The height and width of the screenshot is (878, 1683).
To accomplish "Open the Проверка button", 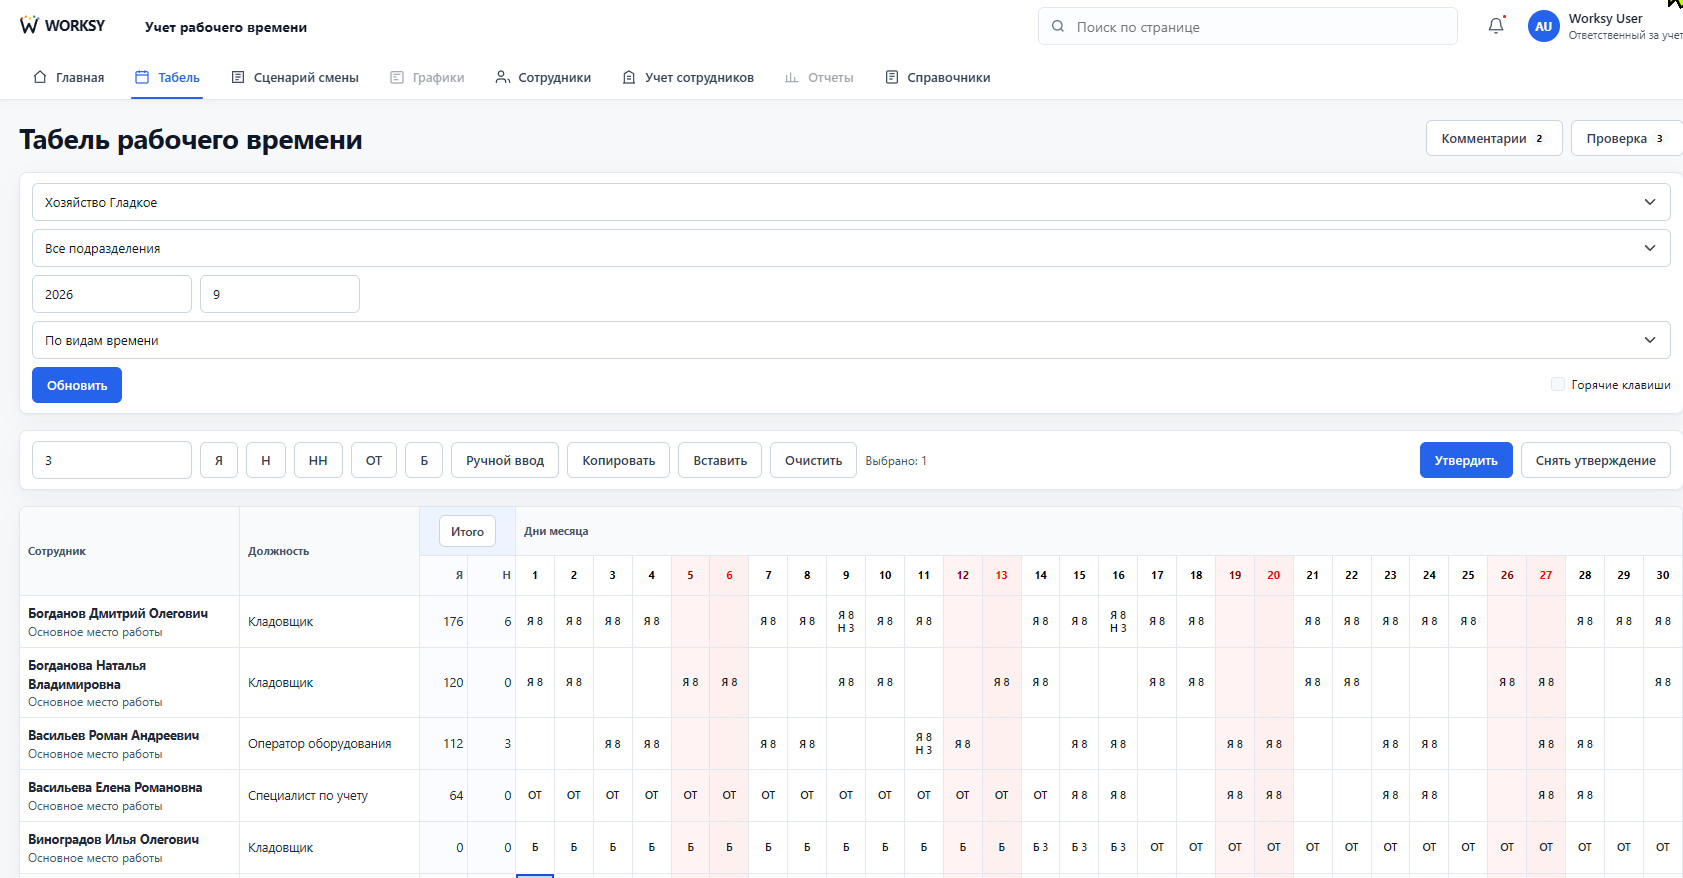I will 1626,138.
